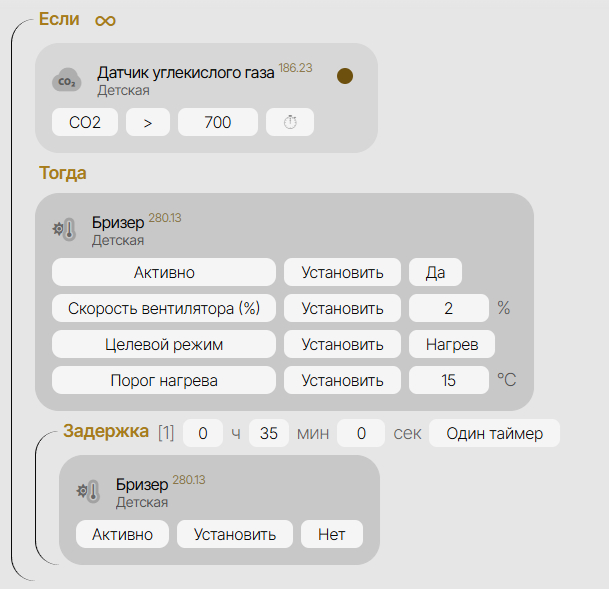Click the breezer icon in delay block
609x589 pixels.
88,491
